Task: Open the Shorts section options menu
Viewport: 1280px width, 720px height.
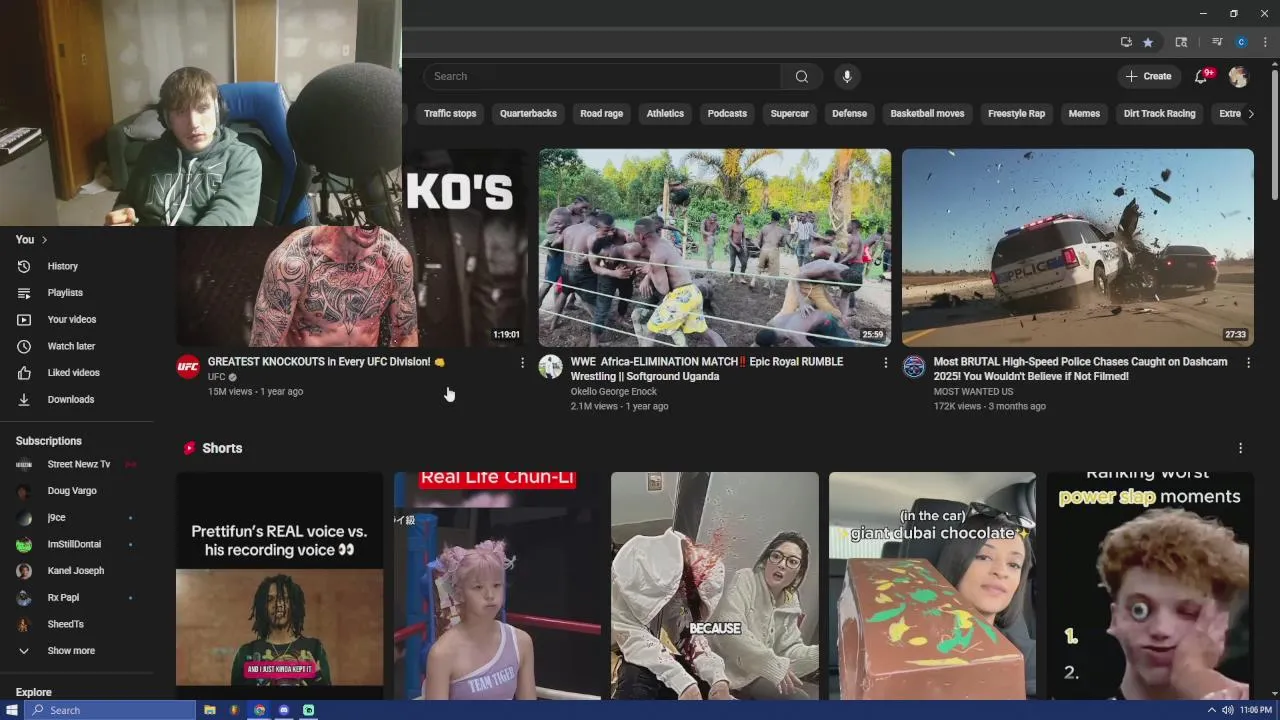Action: pos(1240,448)
